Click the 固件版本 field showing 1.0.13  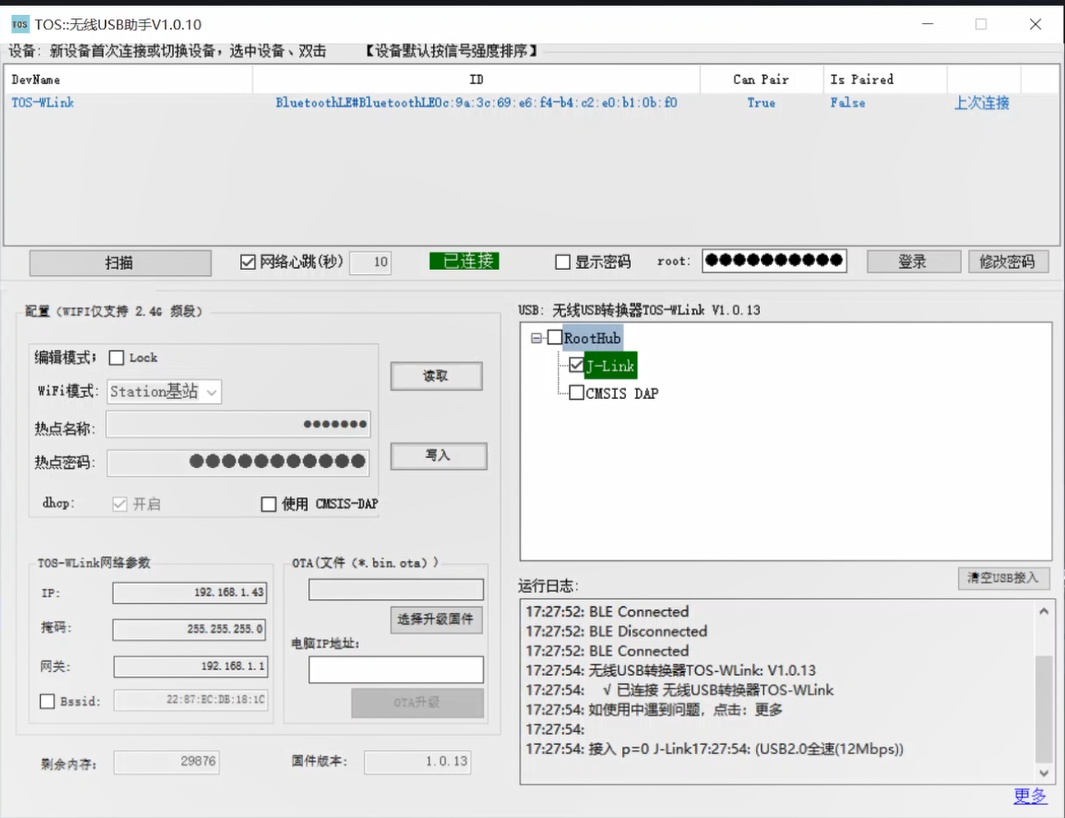(417, 762)
